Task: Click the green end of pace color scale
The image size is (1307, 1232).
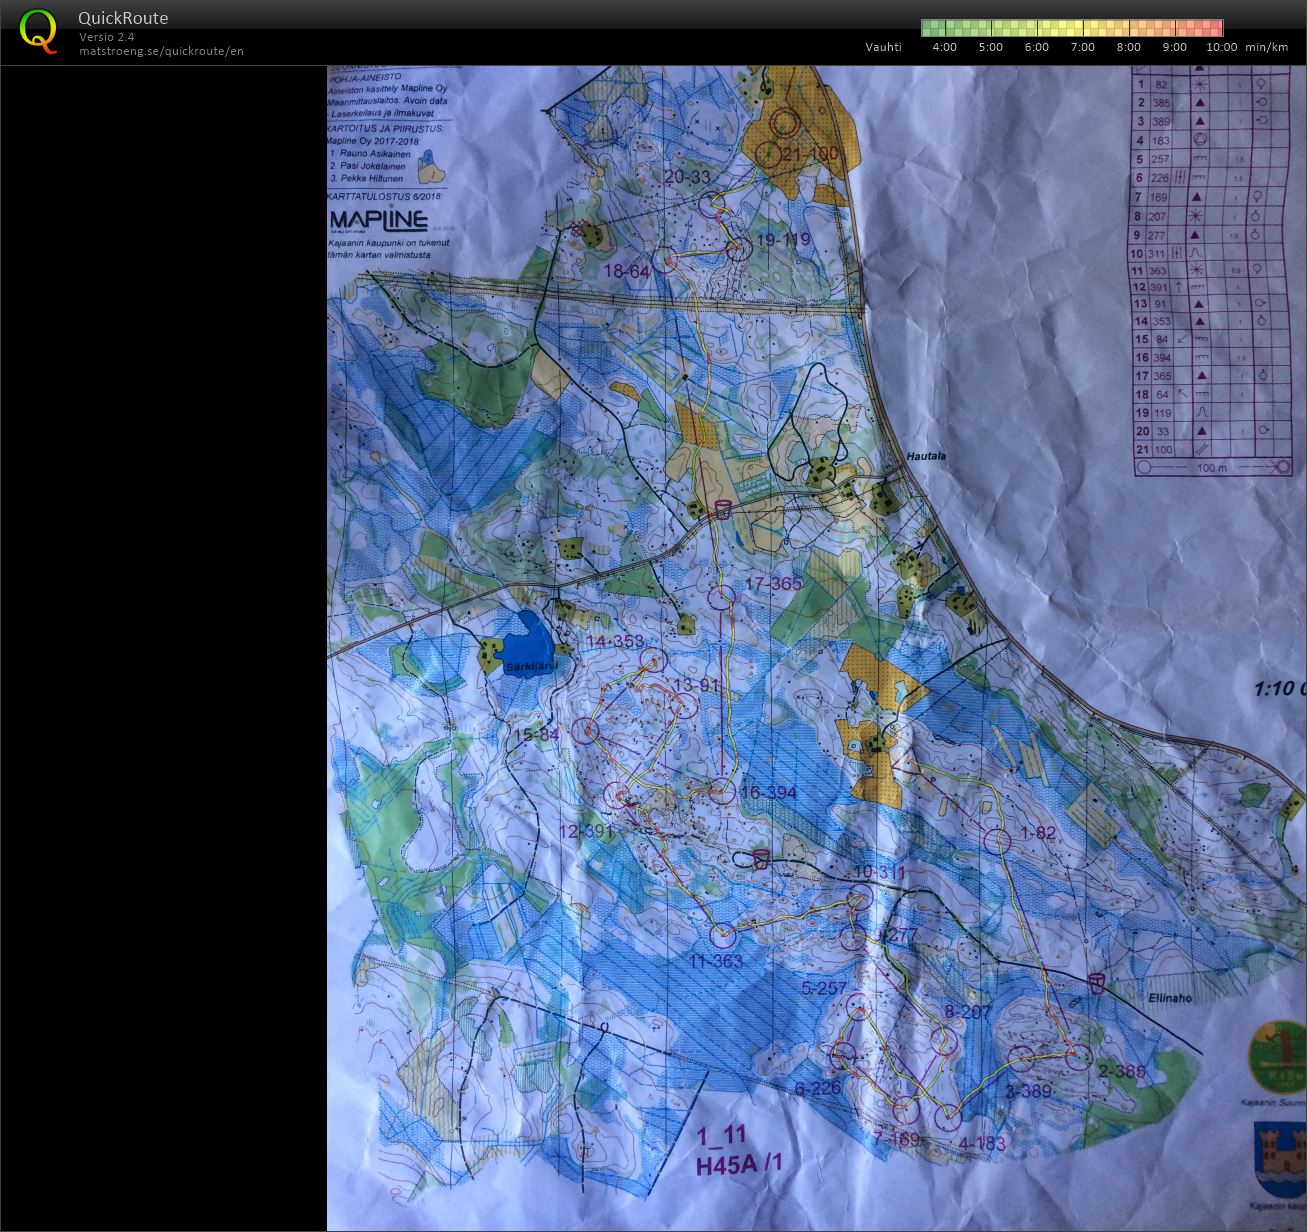Action: pos(932,28)
